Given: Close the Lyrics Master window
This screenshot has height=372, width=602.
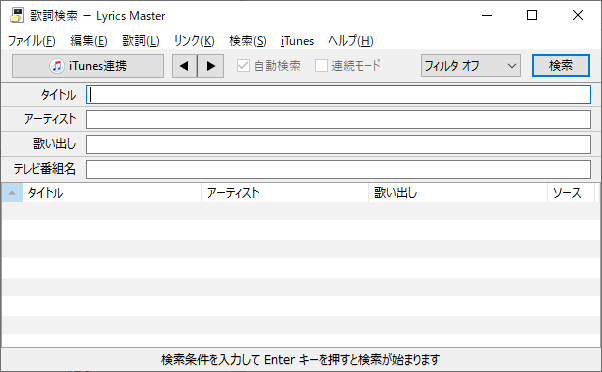Looking at the screenshot, I should pyautogui.click(x=577, y=15).
